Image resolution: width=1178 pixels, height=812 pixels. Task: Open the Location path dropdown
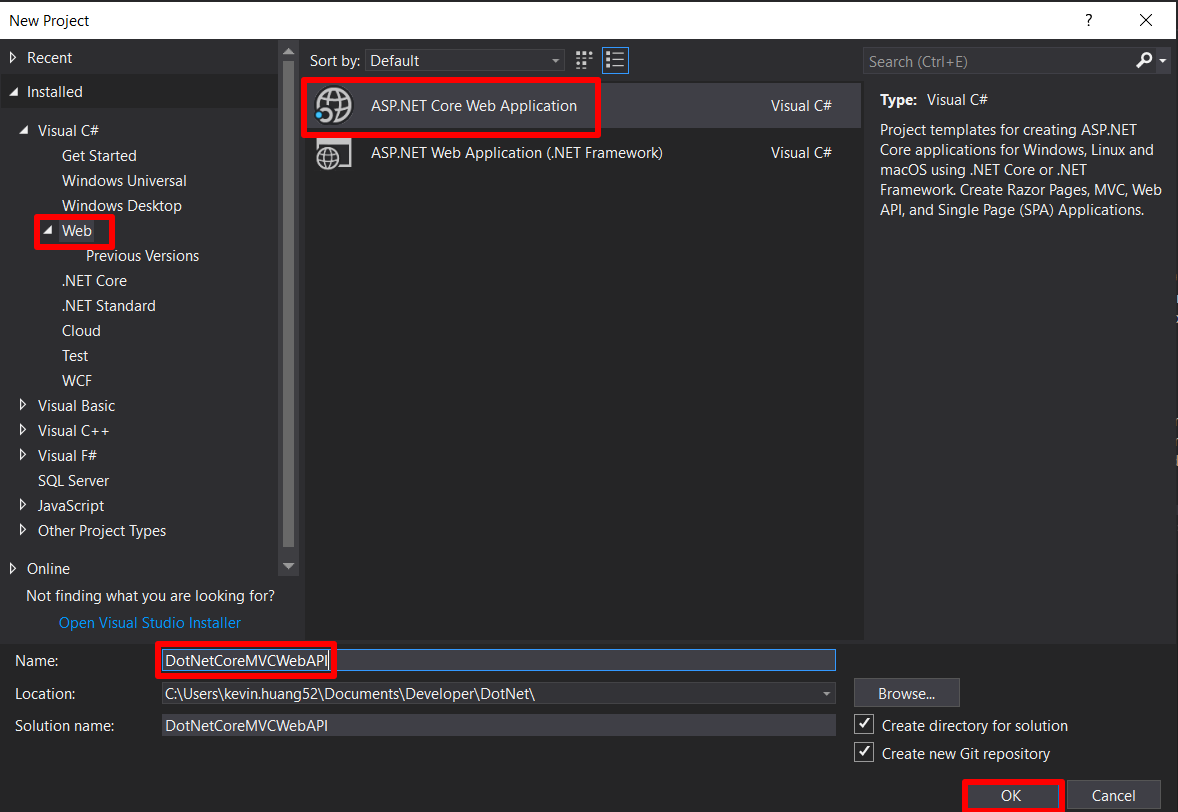click(x=826, y=693)
